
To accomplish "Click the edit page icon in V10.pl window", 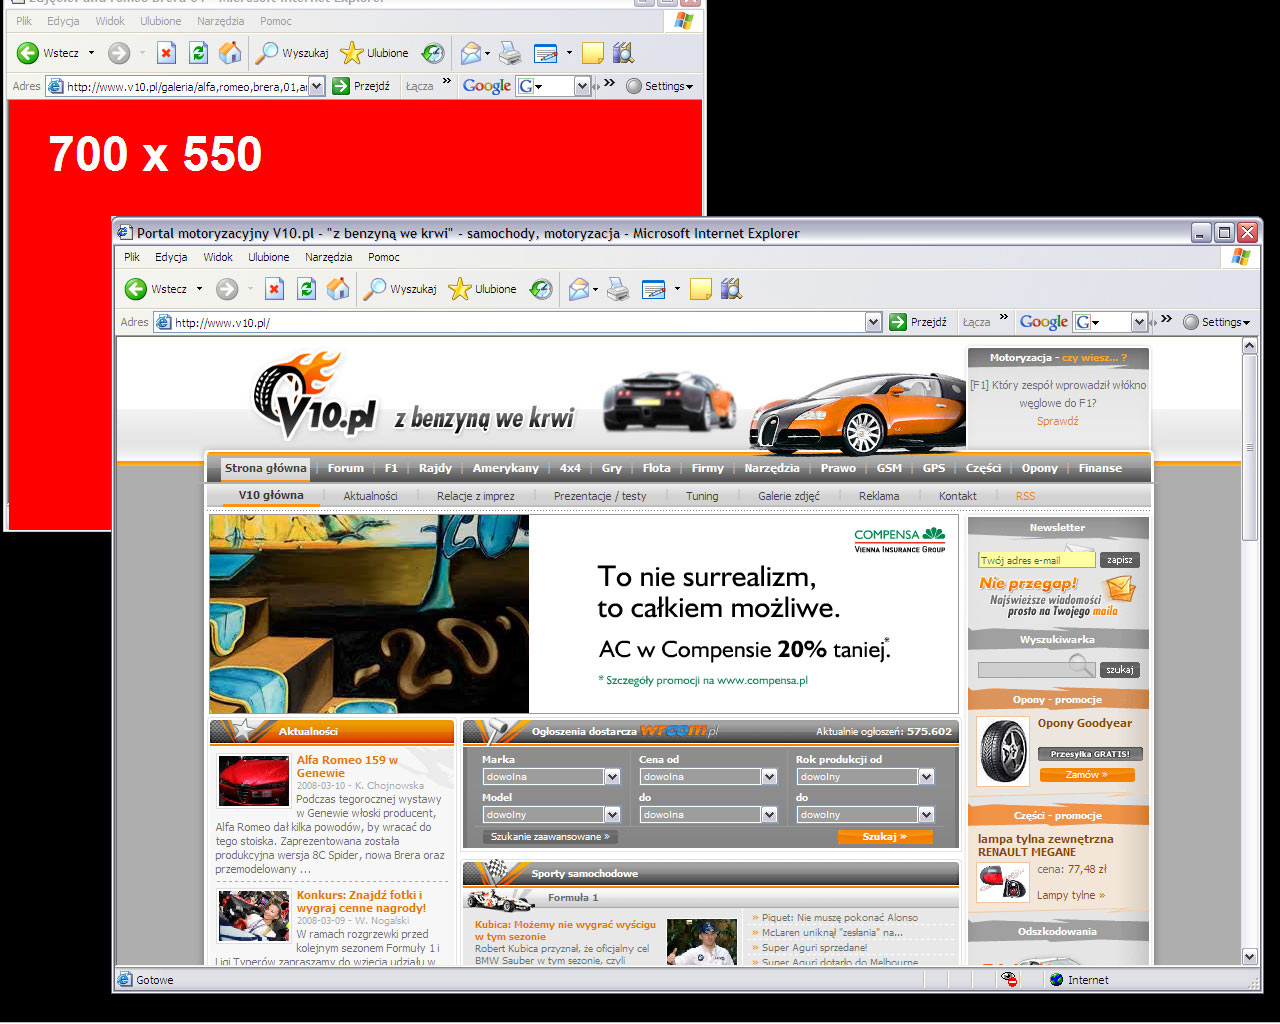I will tap(654, 289).
